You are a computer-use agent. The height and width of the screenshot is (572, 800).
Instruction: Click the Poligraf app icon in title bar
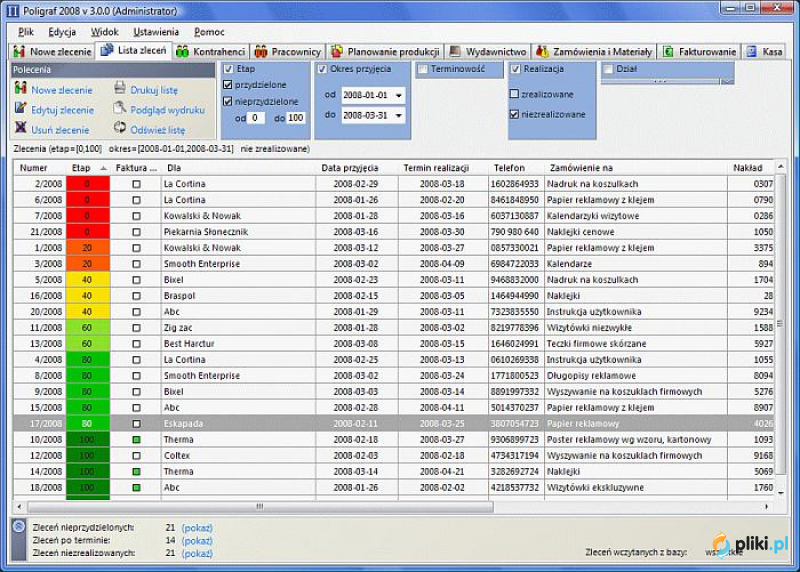pyautogui.click(x=13, y=11)
